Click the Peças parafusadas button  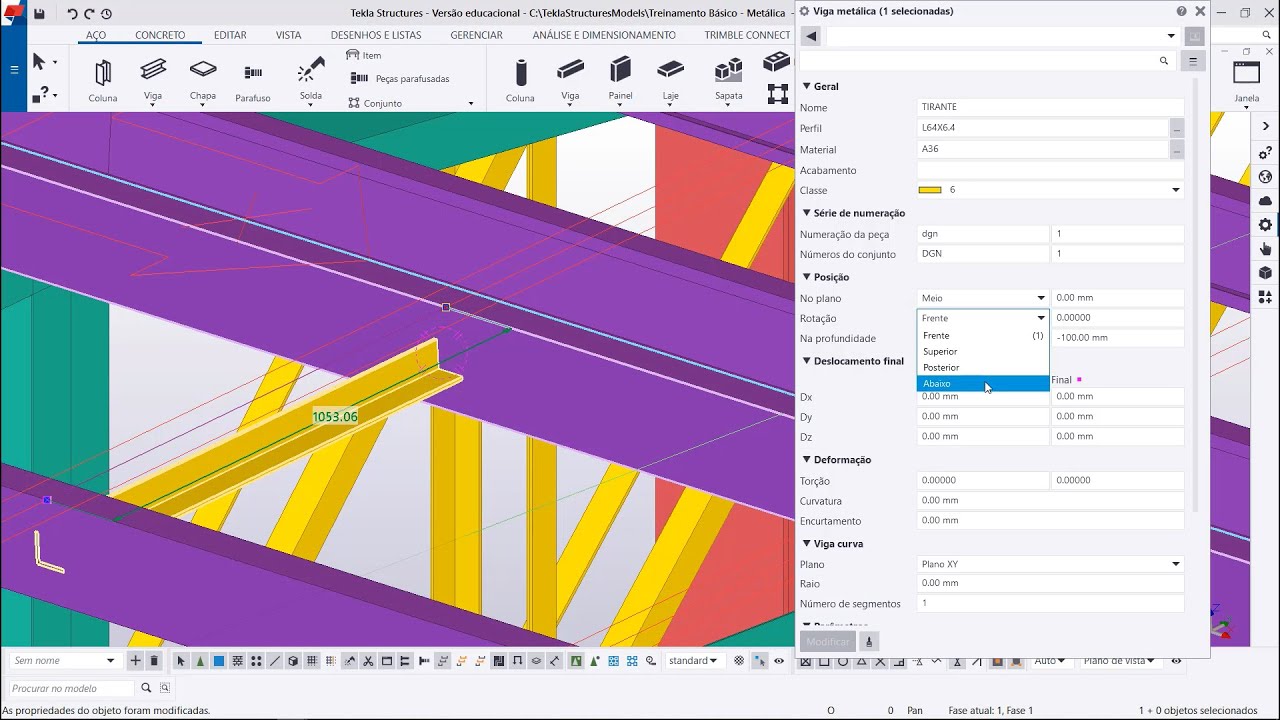(399, 79)
